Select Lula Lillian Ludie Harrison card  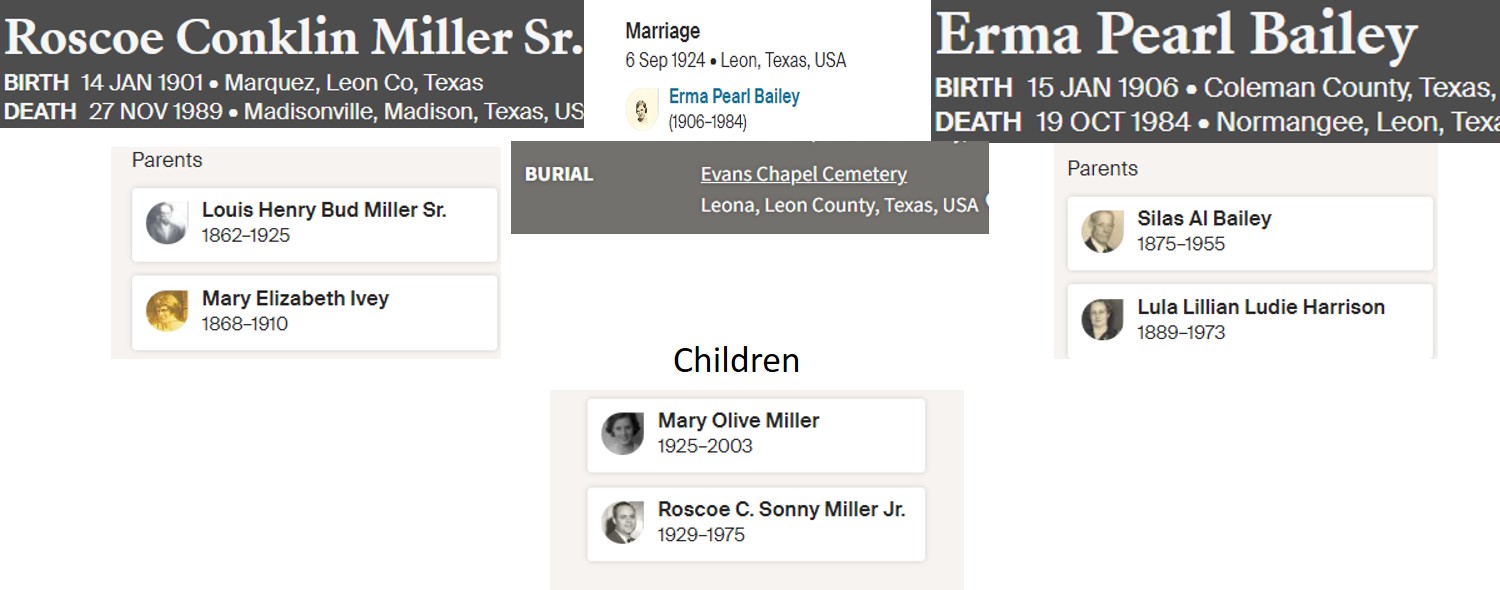click(x=1250, y=320)
